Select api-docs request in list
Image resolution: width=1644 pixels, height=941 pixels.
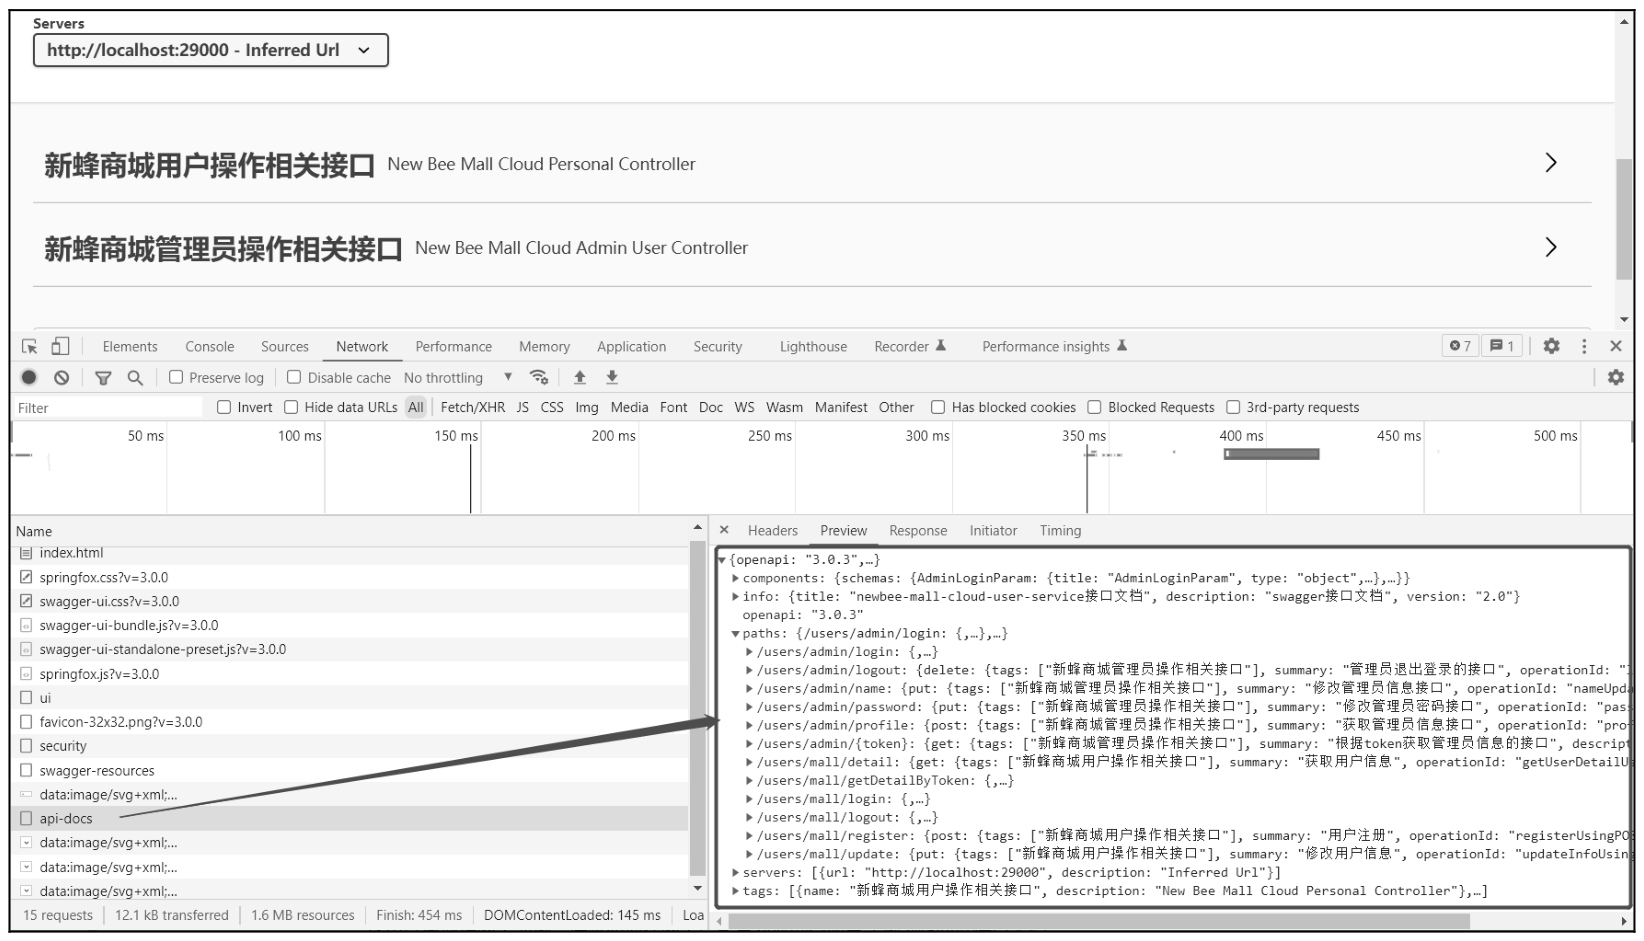coord(350,818)
